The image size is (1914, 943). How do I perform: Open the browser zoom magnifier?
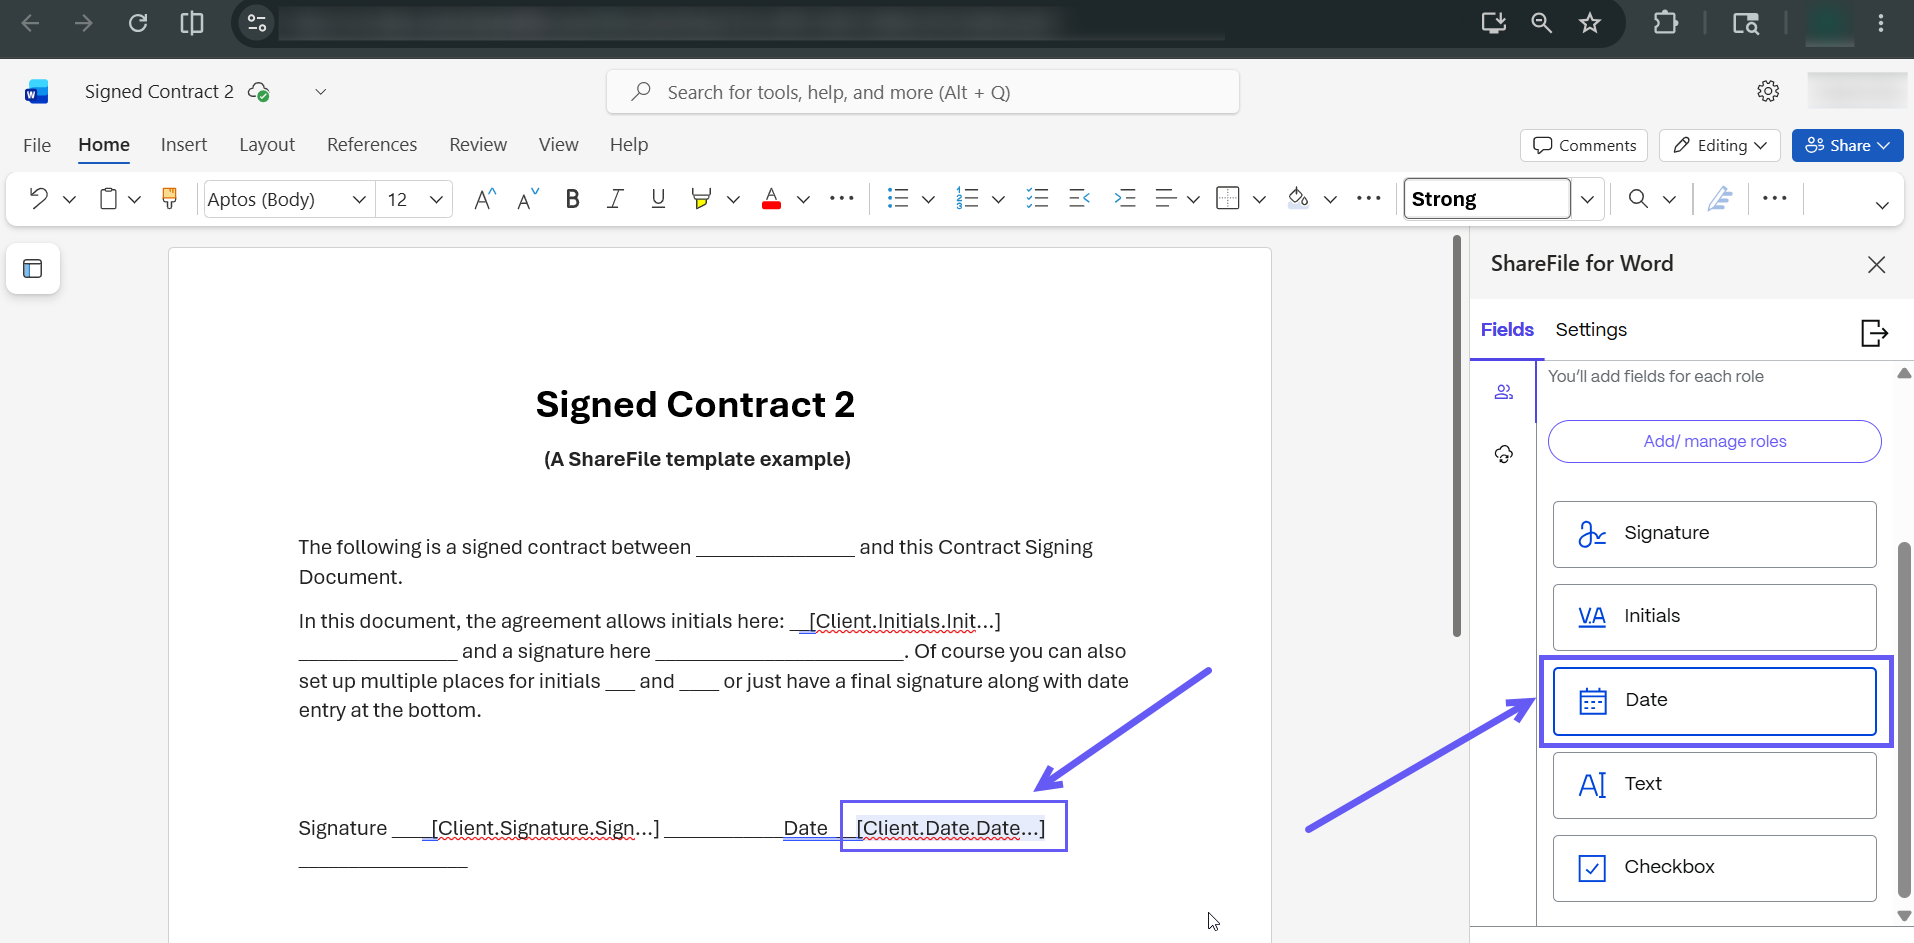[1541, 22]
